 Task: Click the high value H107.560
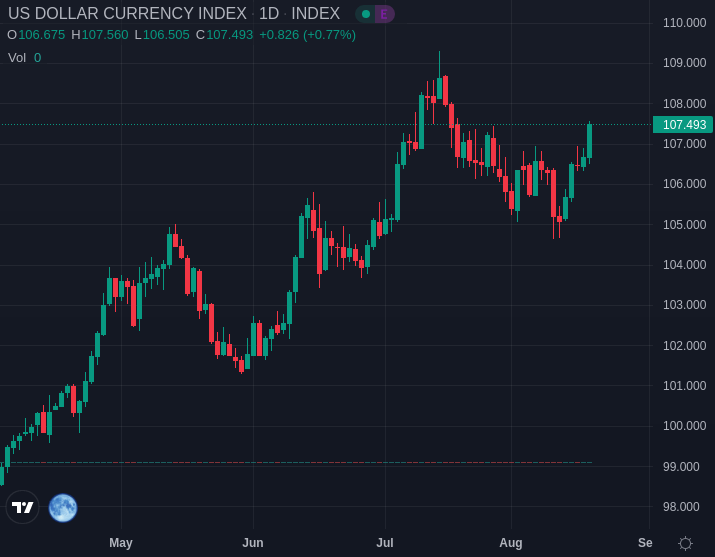(x=100, y=35)
